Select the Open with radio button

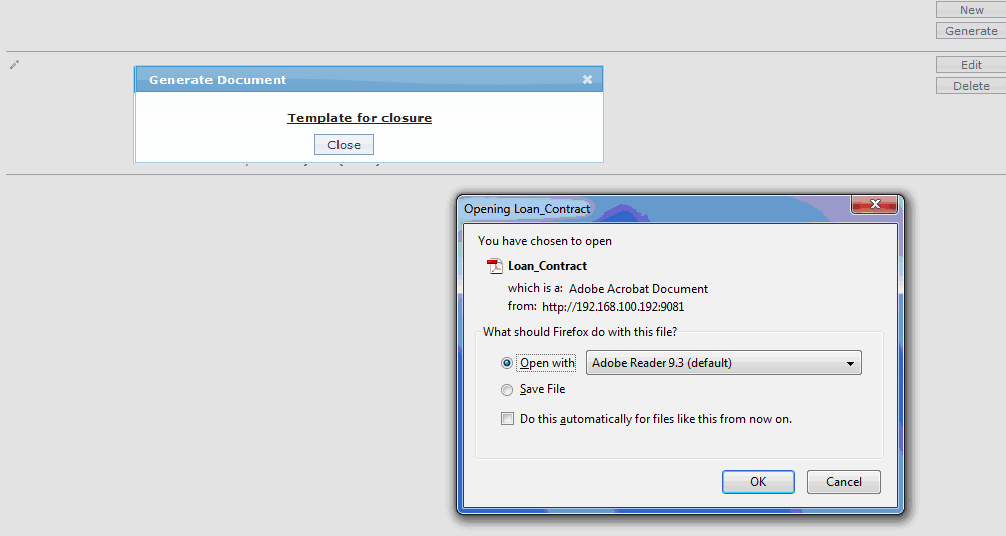[x=507, y=363]
